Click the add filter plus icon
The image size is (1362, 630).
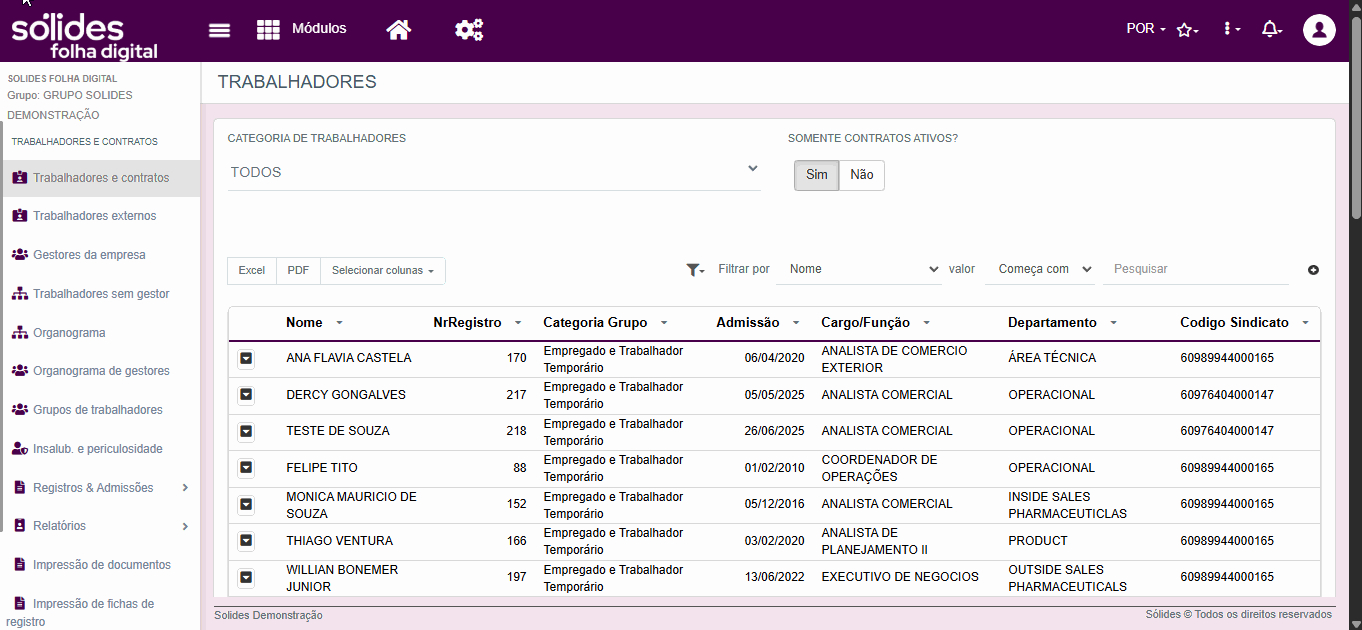pos(1313,270)
